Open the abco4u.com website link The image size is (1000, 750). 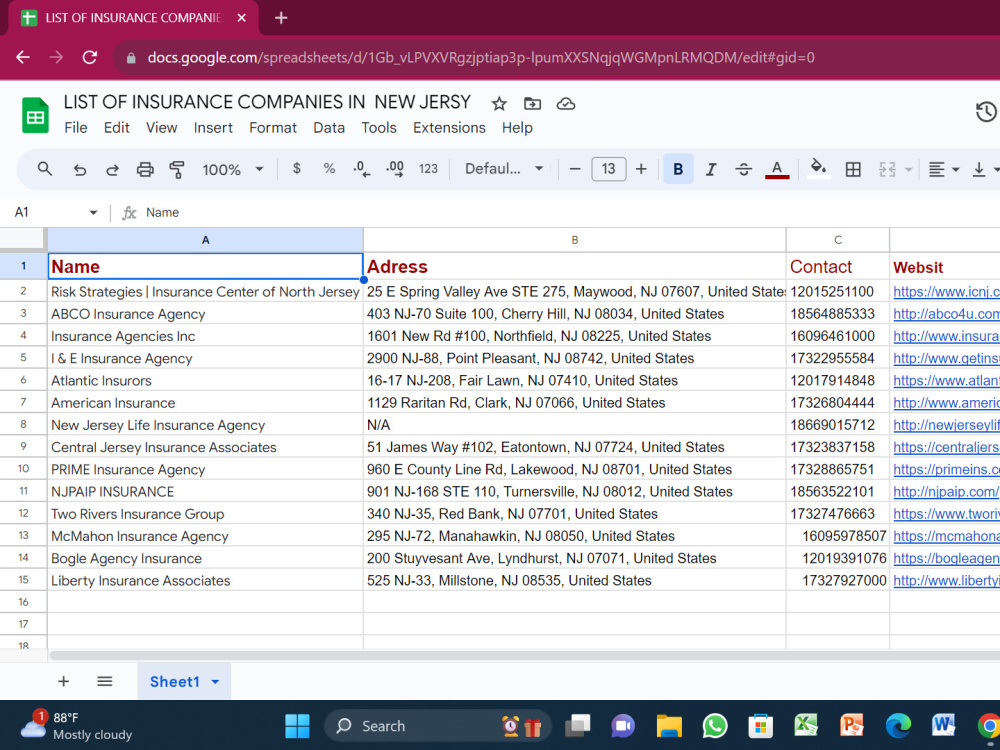coord(946,314)
